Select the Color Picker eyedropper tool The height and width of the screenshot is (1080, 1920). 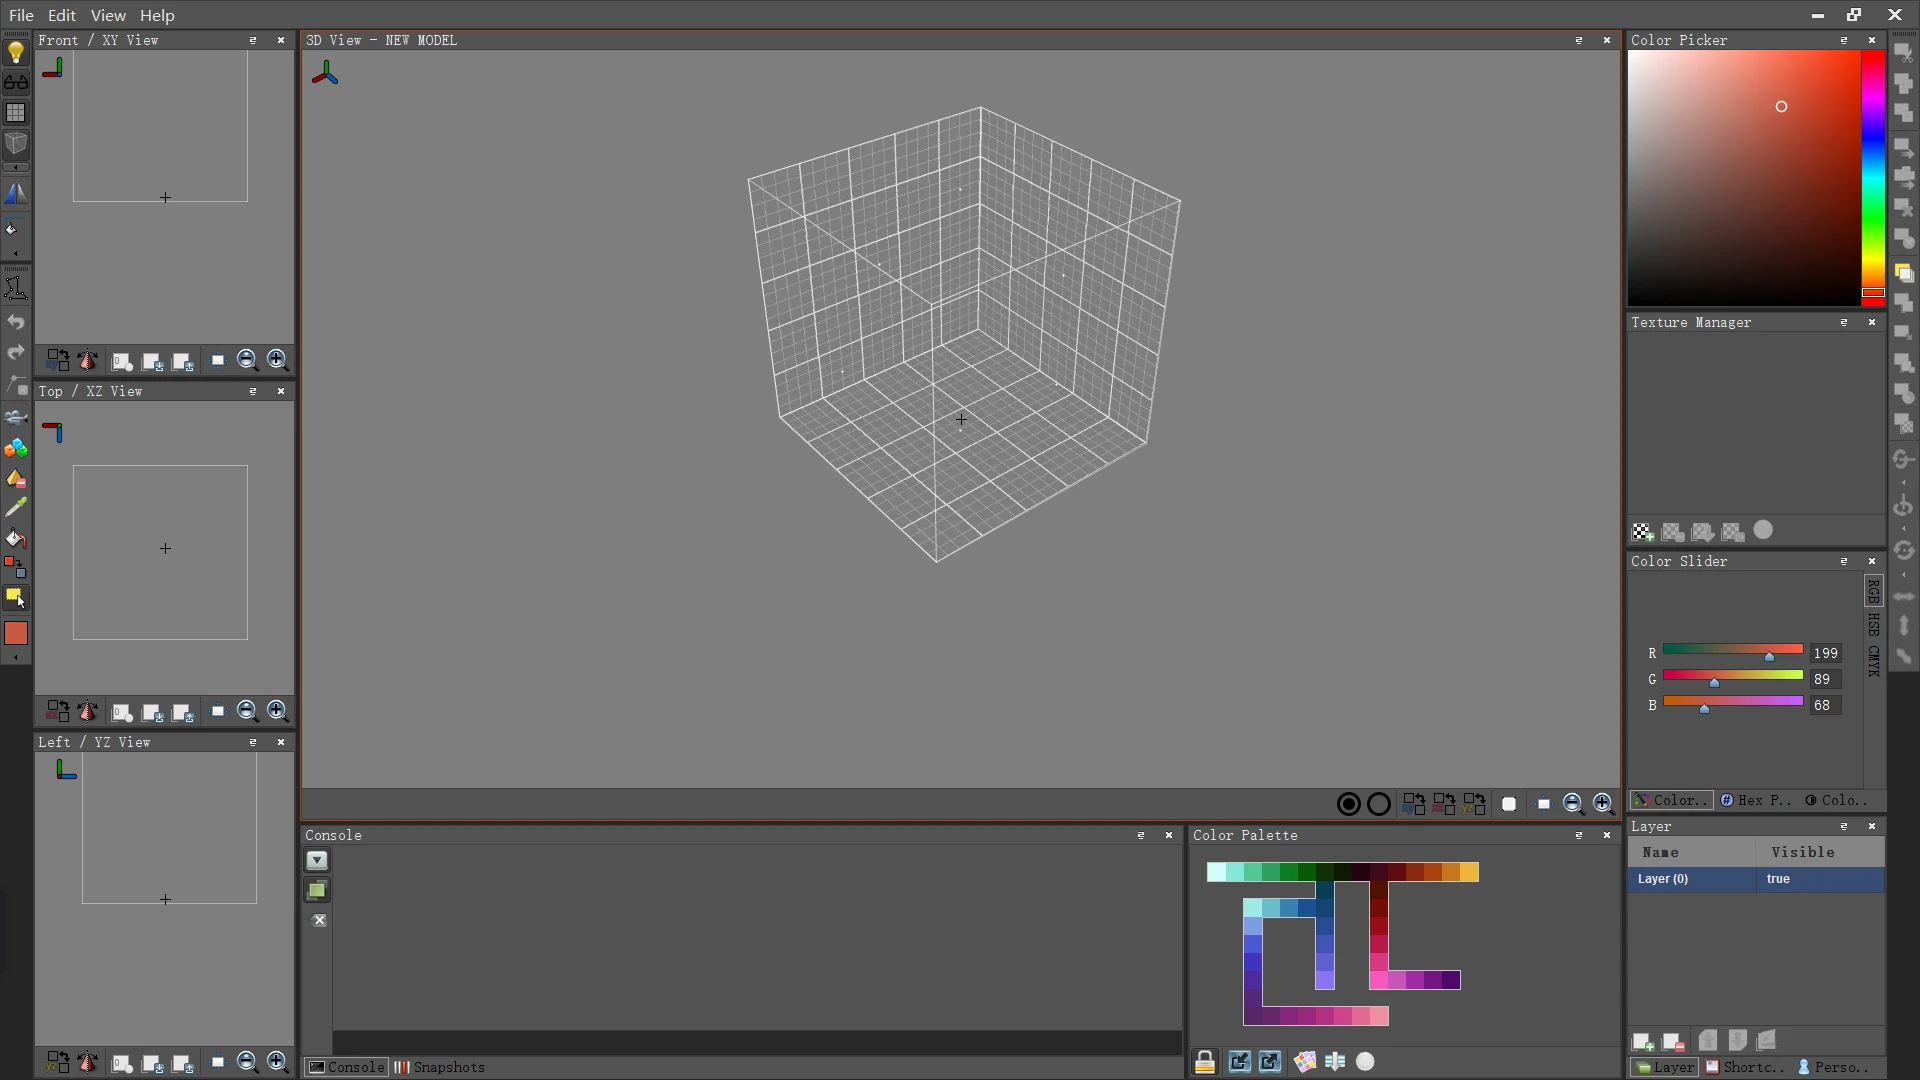pos(16,507)
